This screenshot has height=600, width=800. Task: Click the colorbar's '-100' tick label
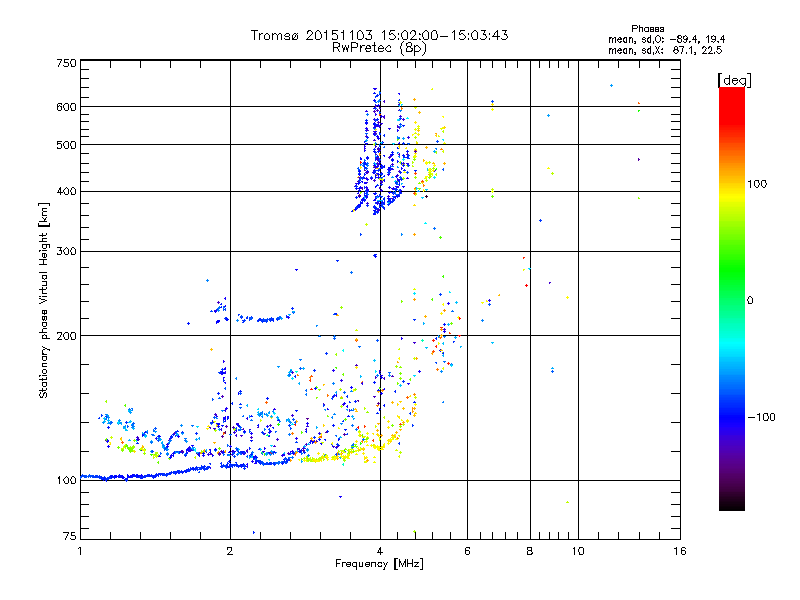(761, 417)
